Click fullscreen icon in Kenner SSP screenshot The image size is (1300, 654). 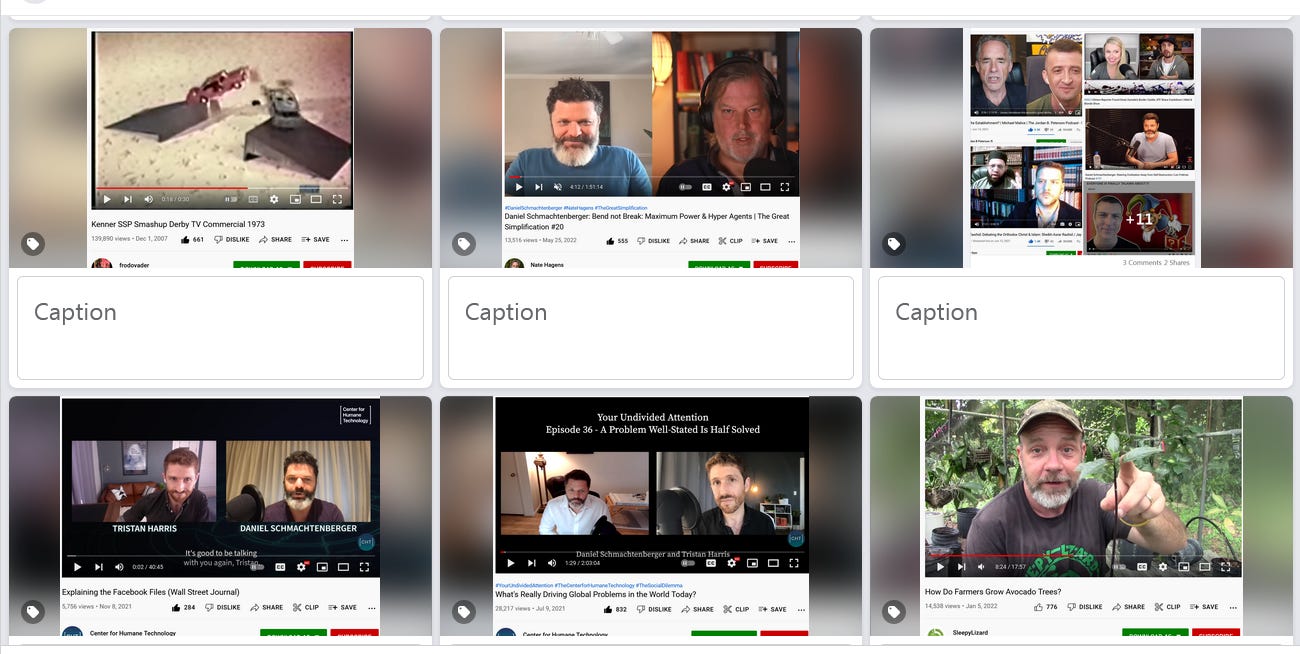click(x=338, y=199)
